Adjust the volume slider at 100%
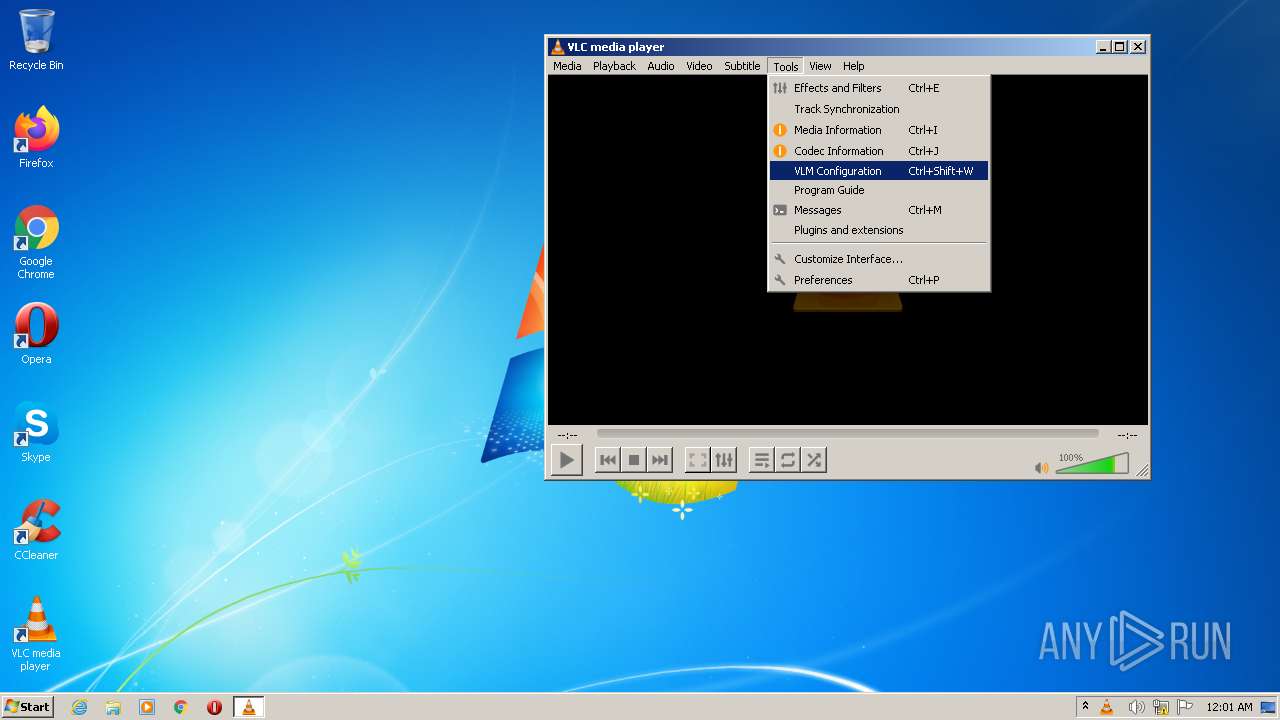This screenshot has width=1280, height=720. [1092, 464]
